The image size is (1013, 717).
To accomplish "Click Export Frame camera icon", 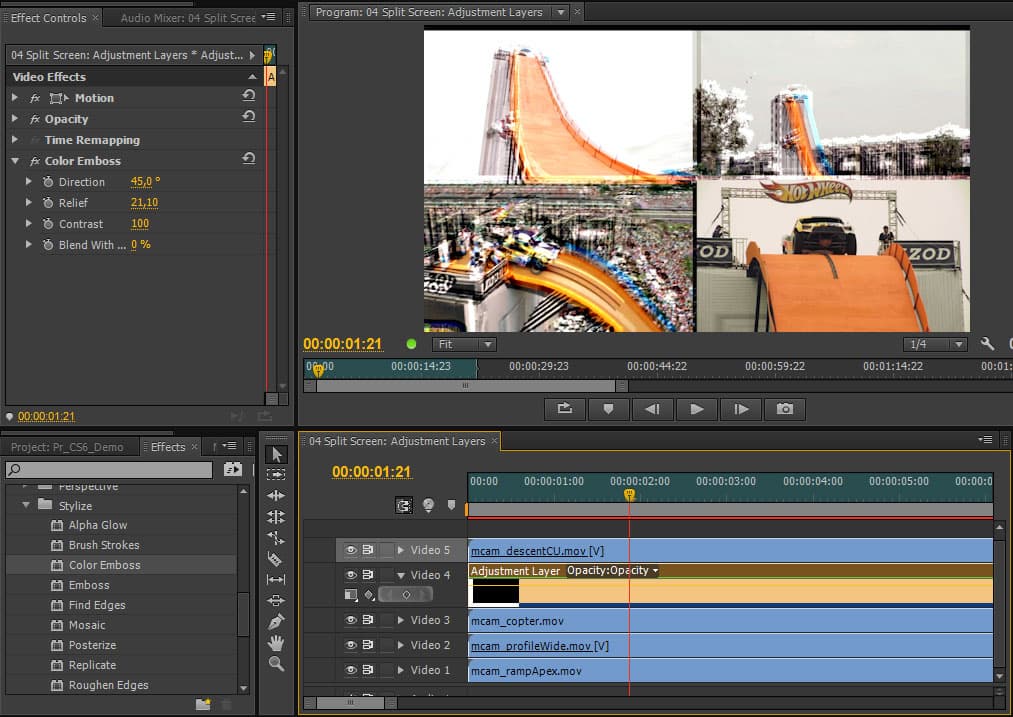I will (x=785, y=409).
